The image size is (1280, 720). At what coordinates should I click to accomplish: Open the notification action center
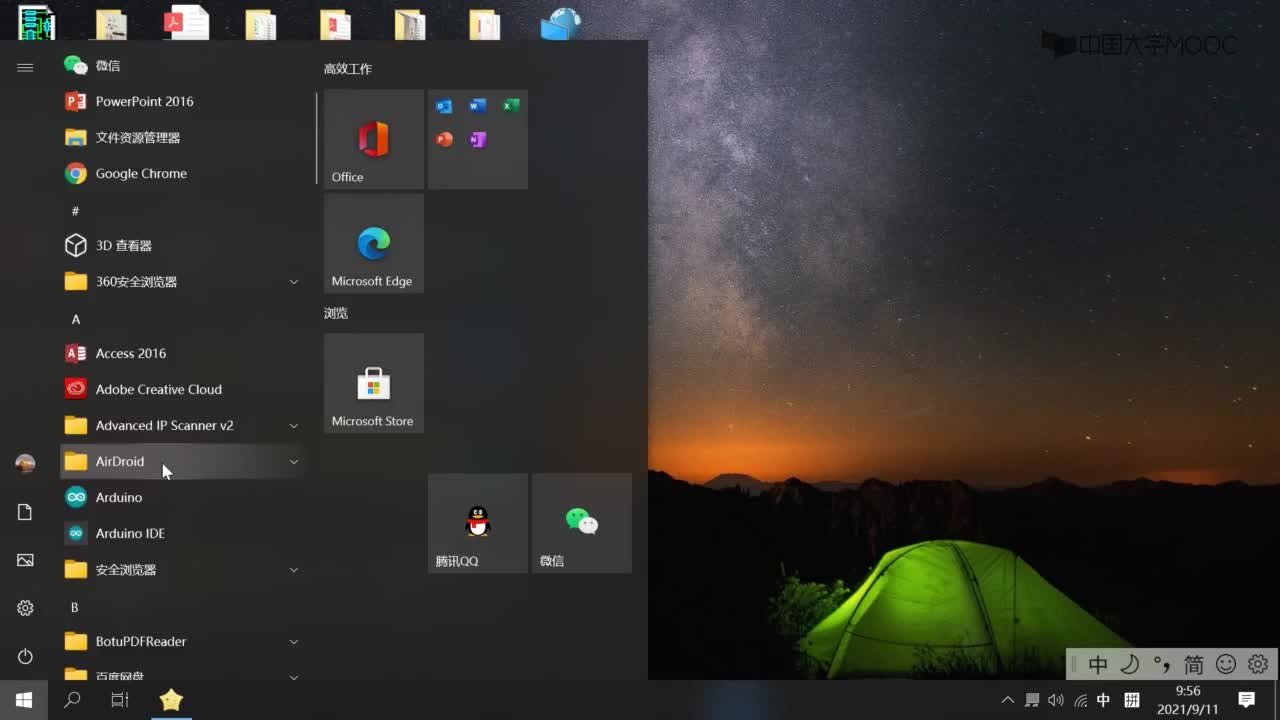(1246, 700)
